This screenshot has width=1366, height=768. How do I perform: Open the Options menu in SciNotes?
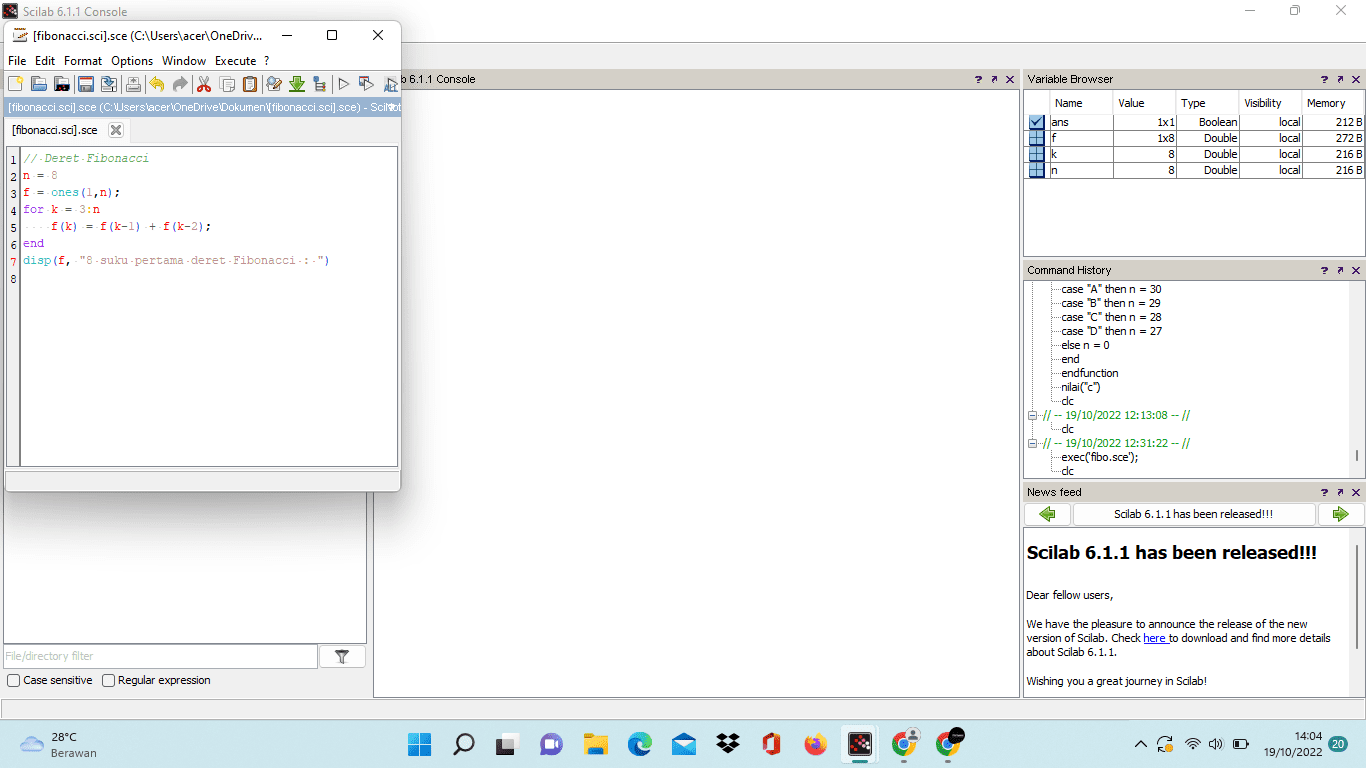(x=132, y=61)
